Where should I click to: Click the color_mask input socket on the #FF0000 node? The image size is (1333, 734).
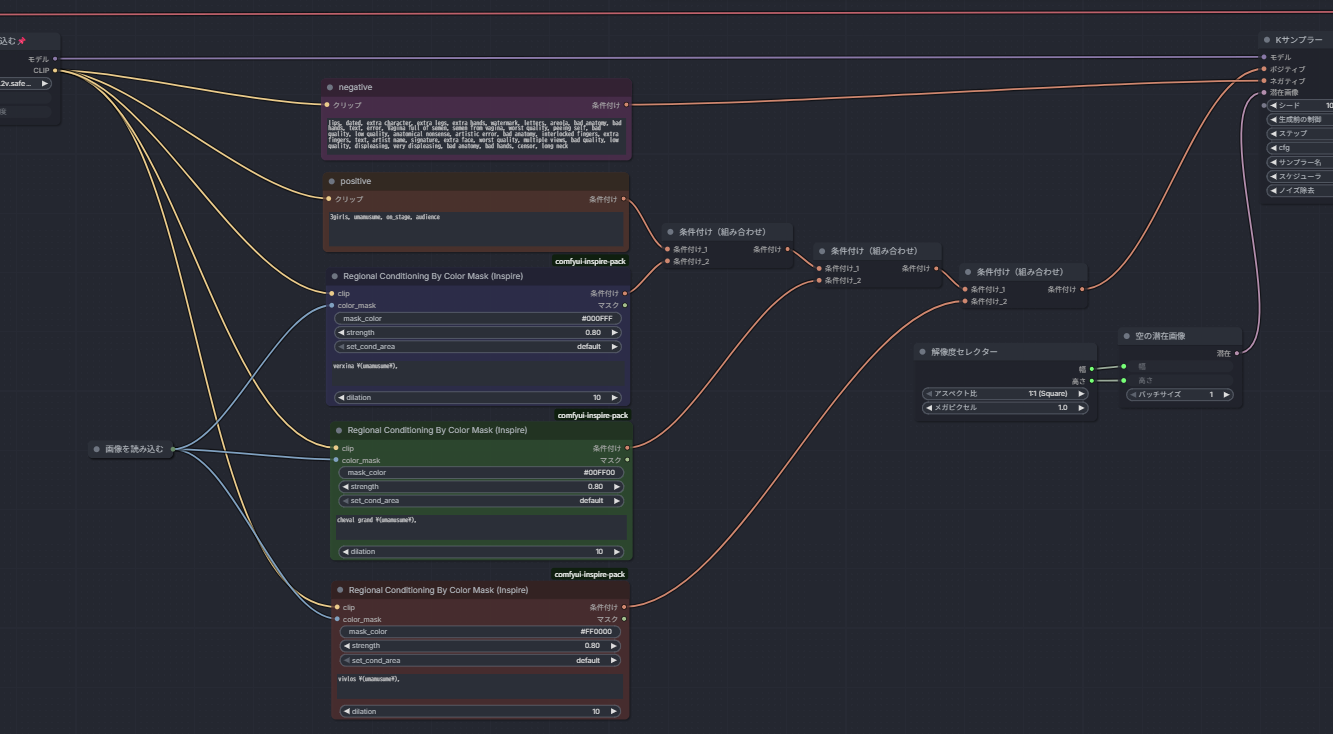click(337, 619)
